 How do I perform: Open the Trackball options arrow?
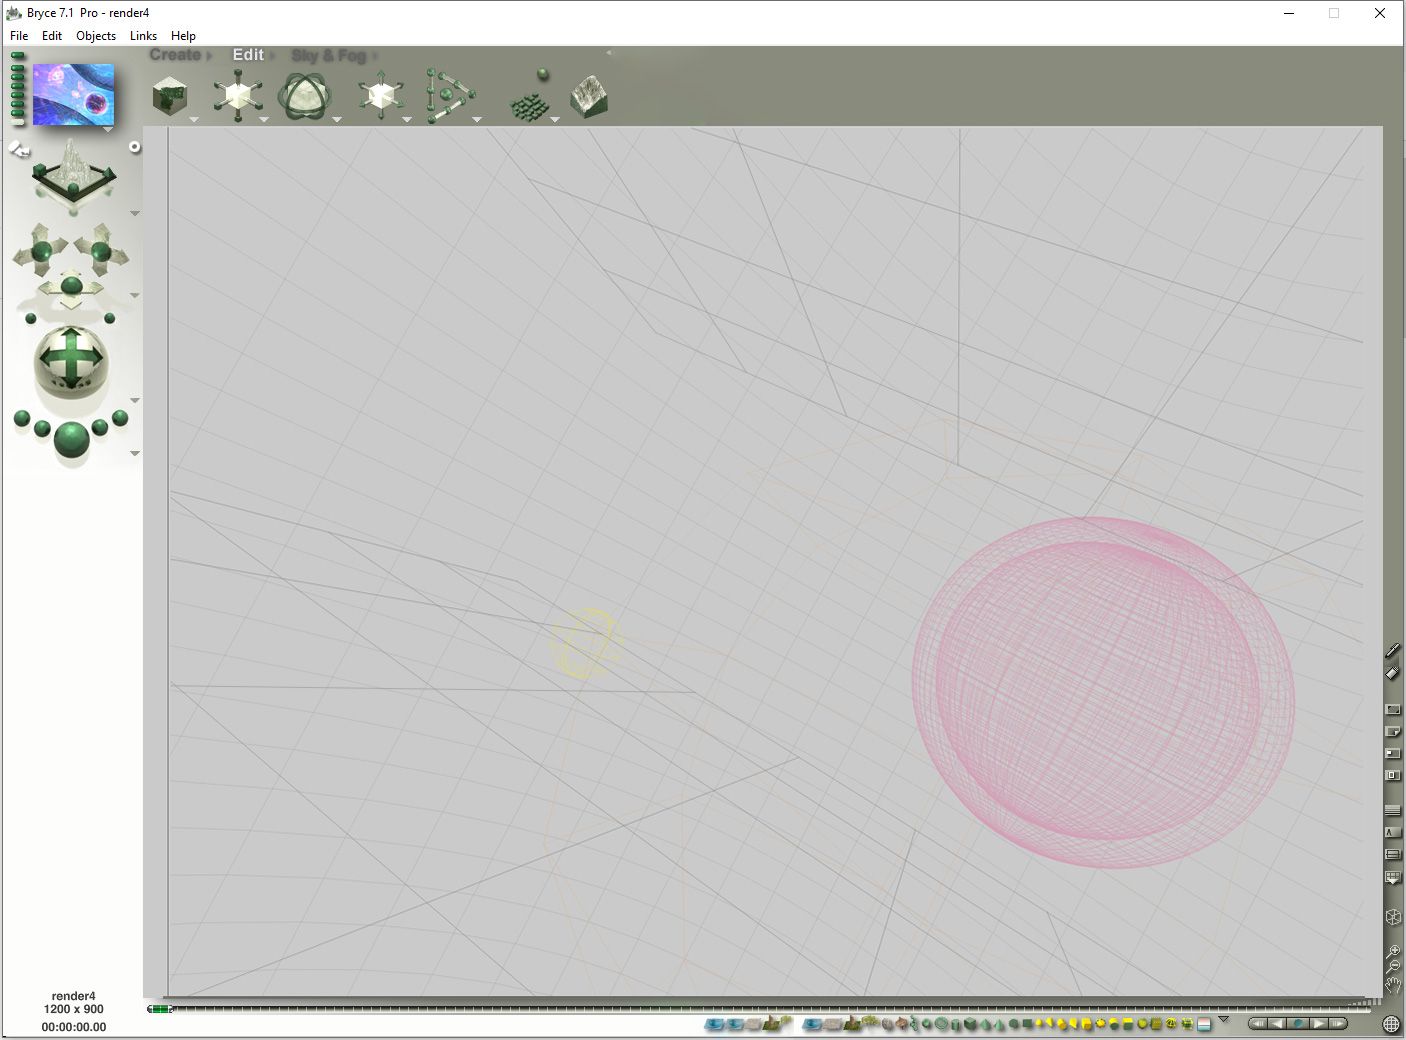pyautogui.click(x=134, y=401)
